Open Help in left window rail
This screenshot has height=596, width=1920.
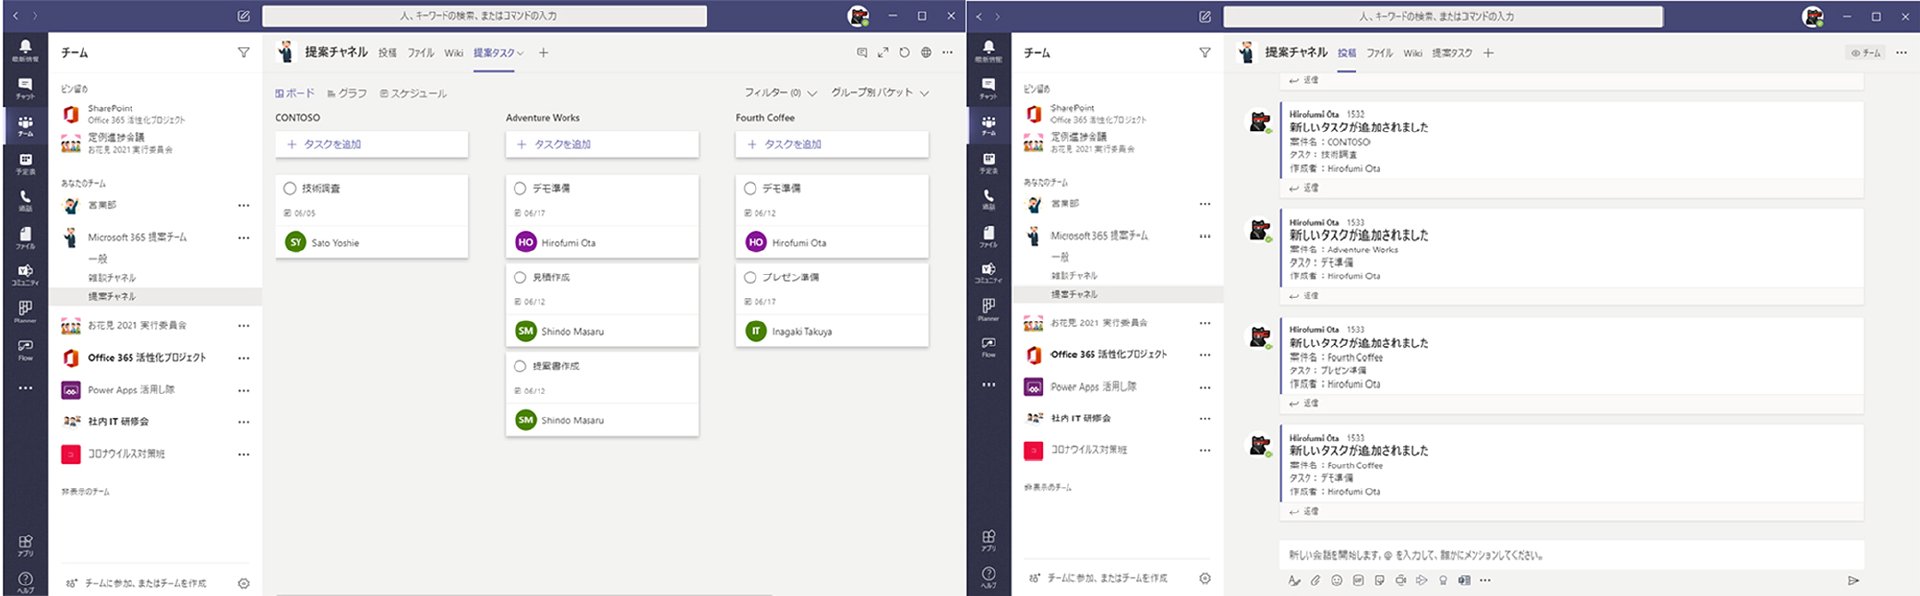(x=25, y=581)
